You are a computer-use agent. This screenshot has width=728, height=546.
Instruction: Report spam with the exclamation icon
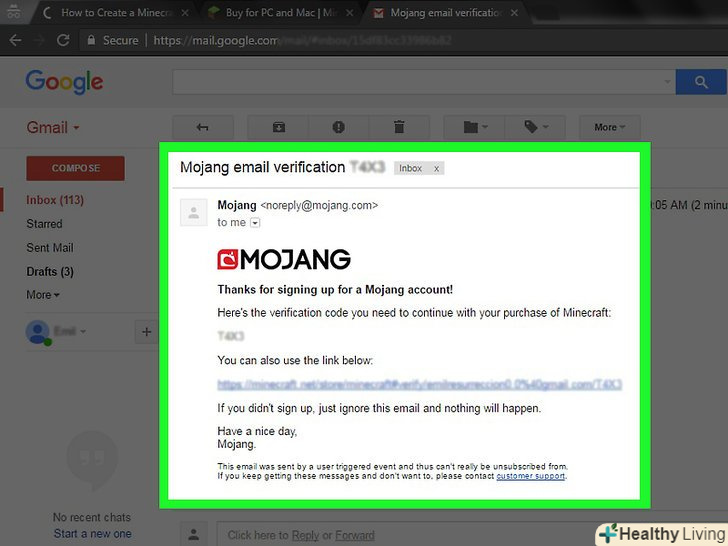[x=338, y=127]
